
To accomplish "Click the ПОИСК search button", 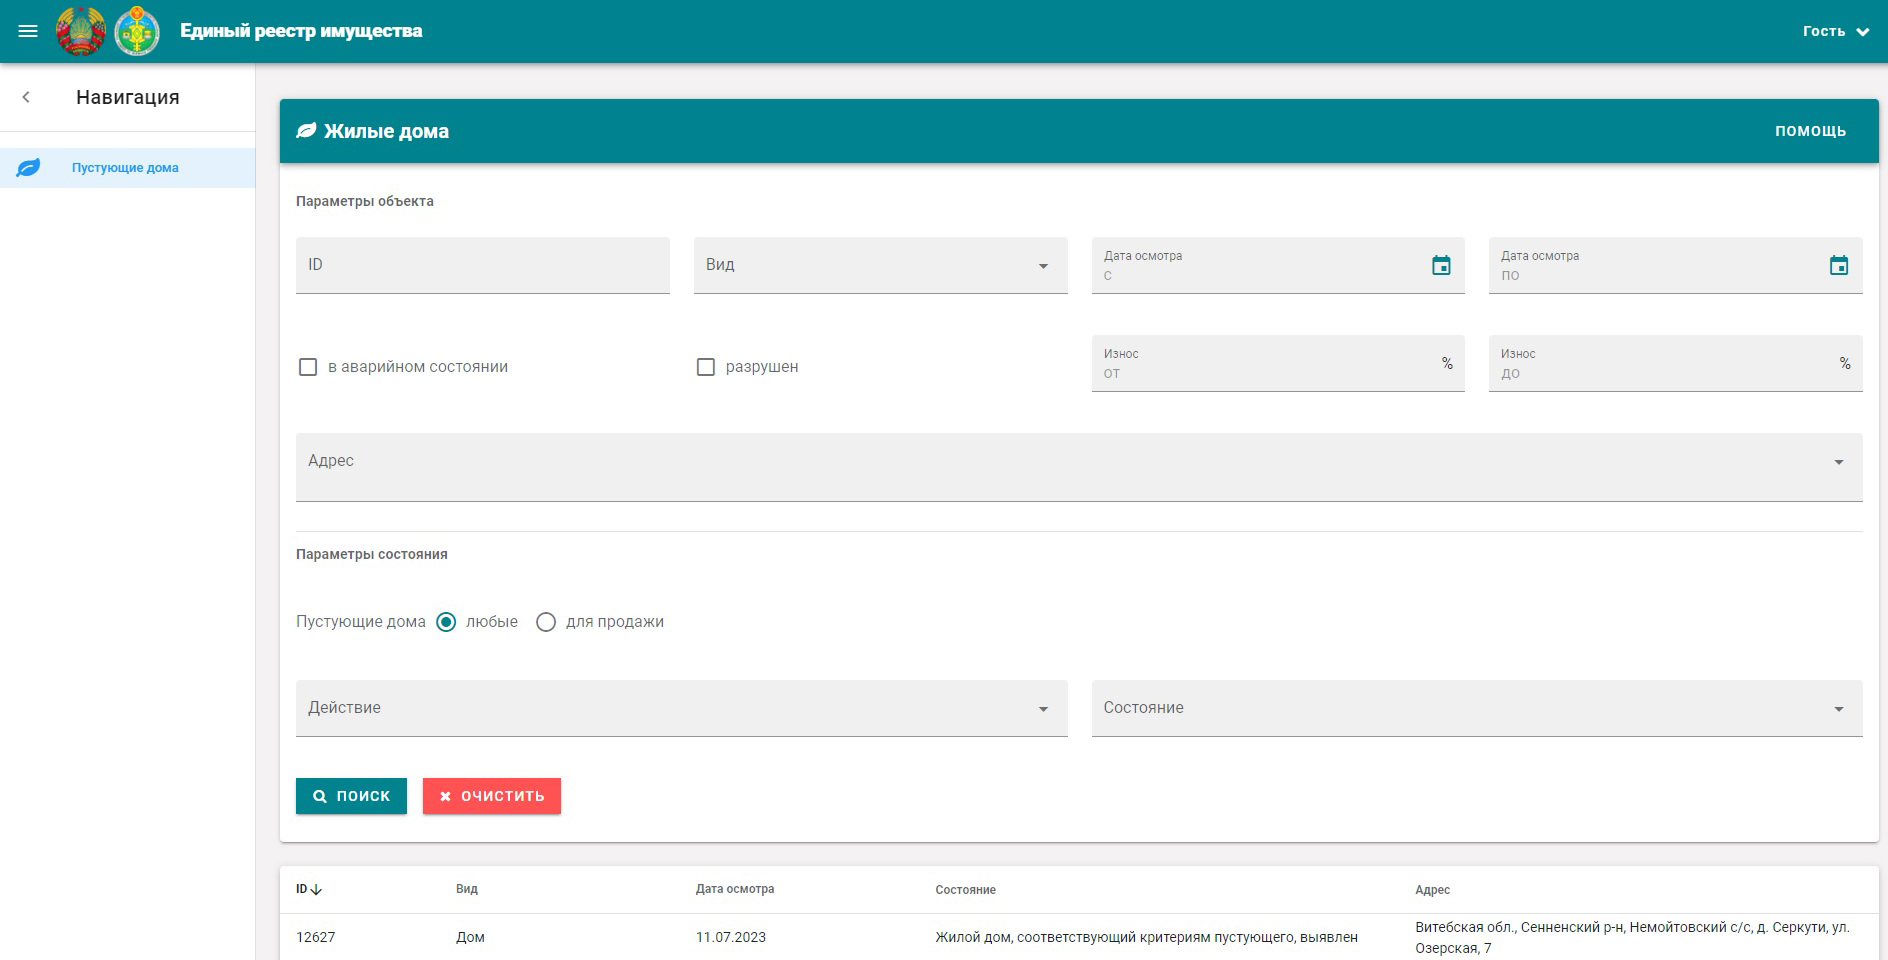I will (351, 796).
